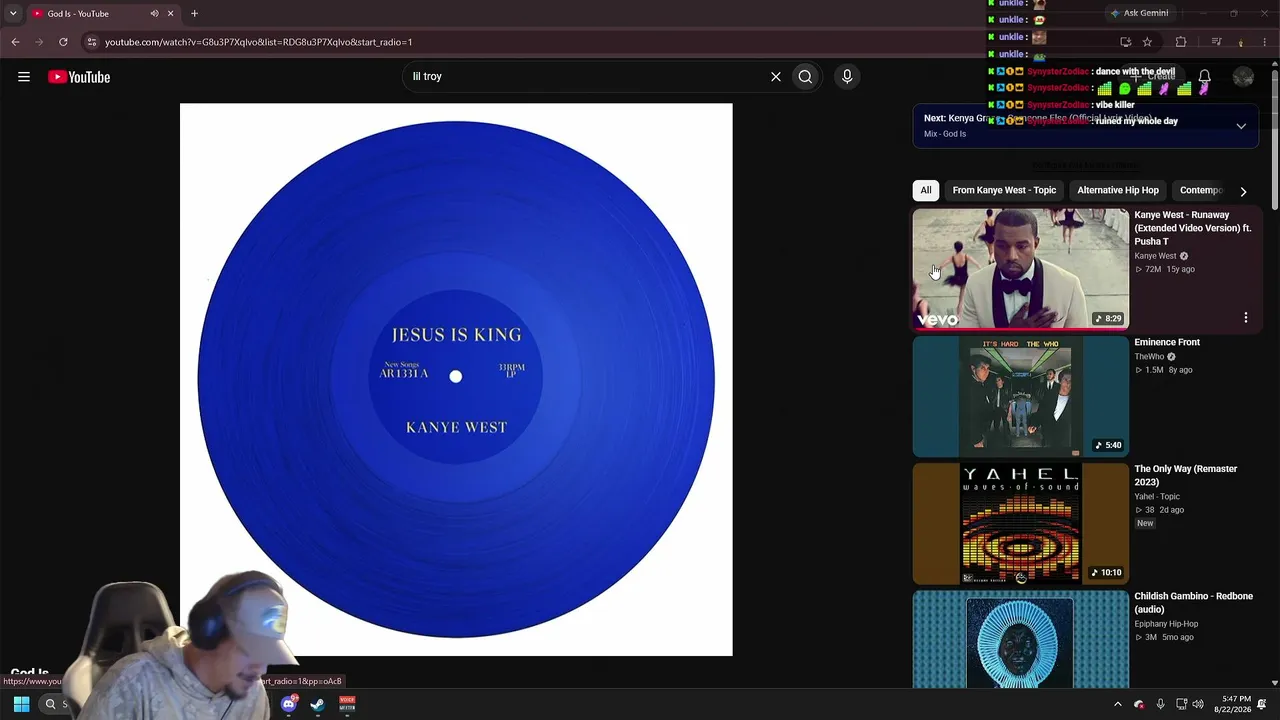Click the browser address bar URL
Image resolution: width=1280 pixels, height=720 pixels.
259,42
